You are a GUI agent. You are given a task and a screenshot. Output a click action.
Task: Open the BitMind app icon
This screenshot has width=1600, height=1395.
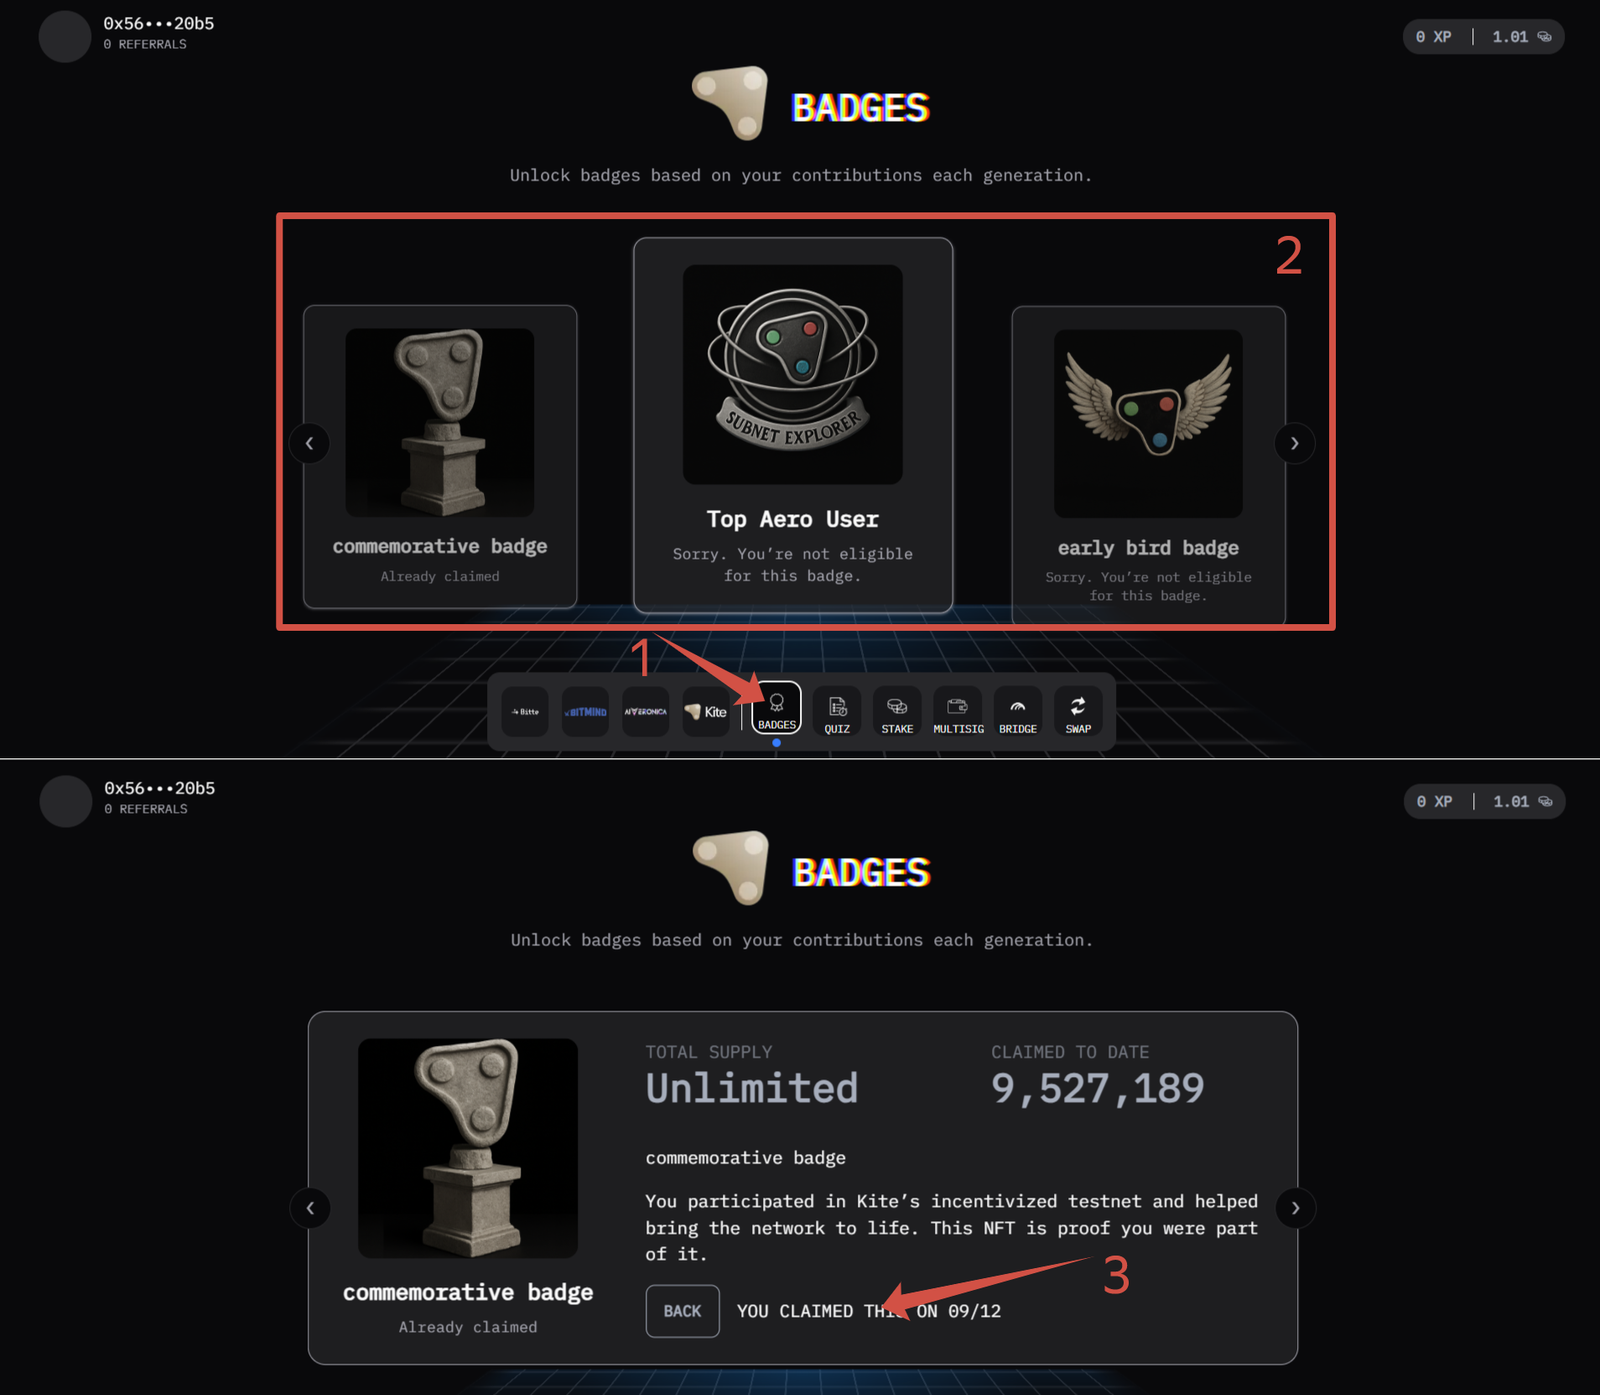point(585,712)
